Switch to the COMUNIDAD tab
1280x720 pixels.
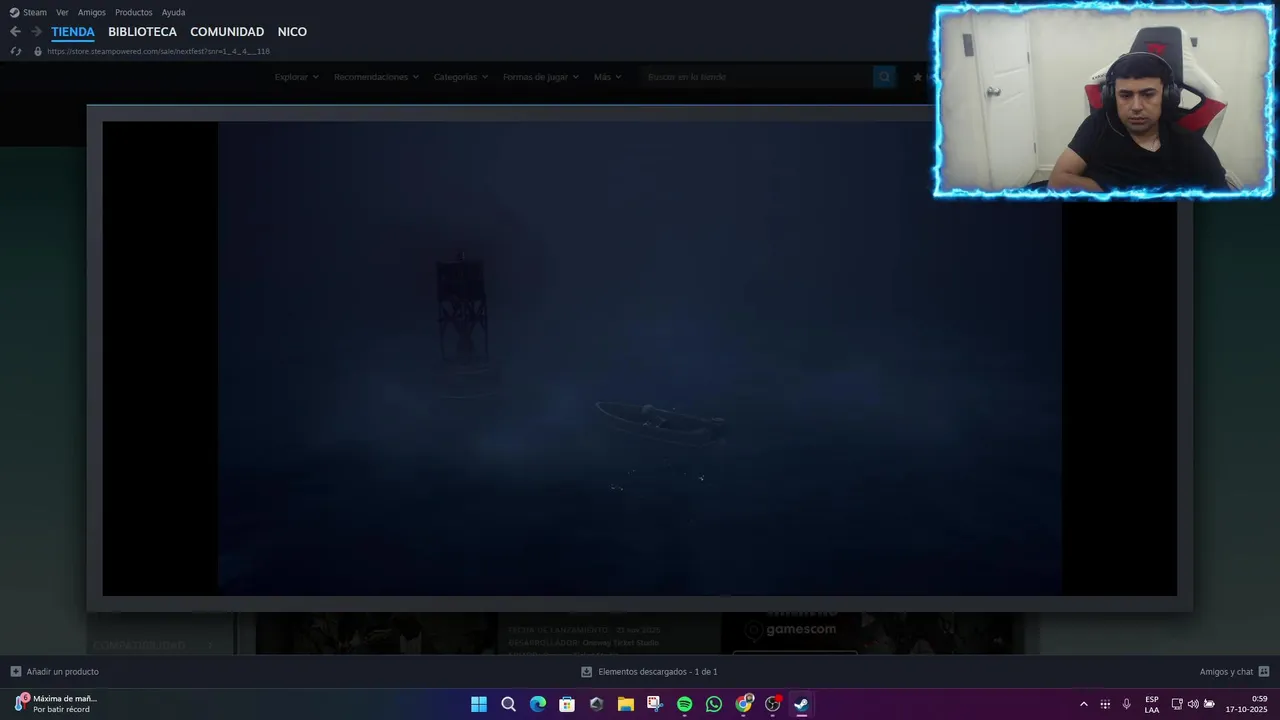point(227,32)
